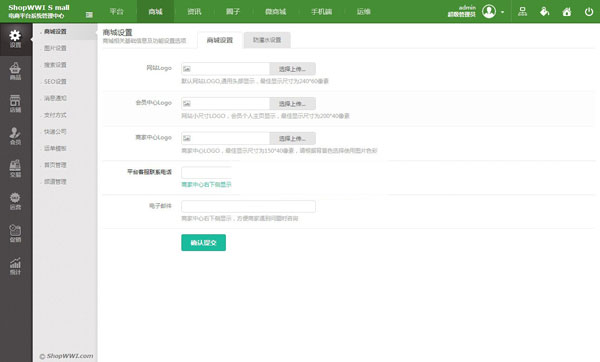
Task: Click image icon in 商家中心Logo field
Action: tap(186, 138)
